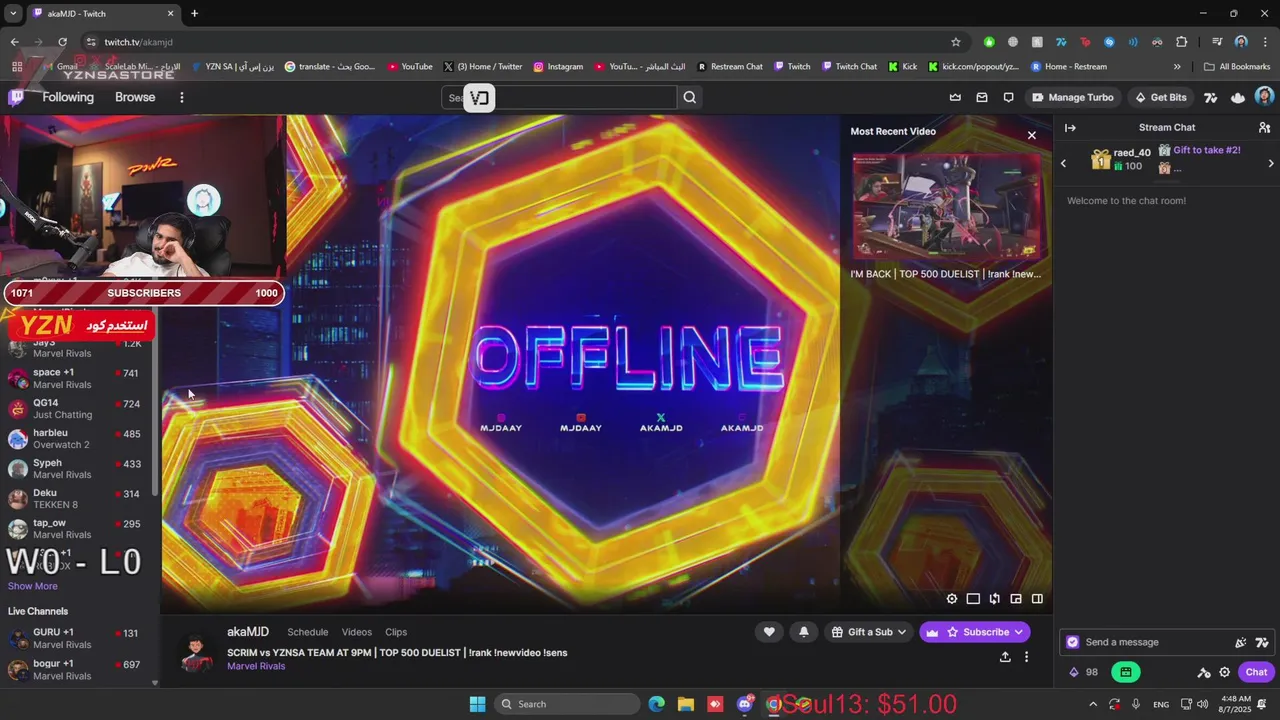This screenshot has width=1280, height=720.
Task: Open akaMJD Clips tab
Action: [x=396, y=632]
